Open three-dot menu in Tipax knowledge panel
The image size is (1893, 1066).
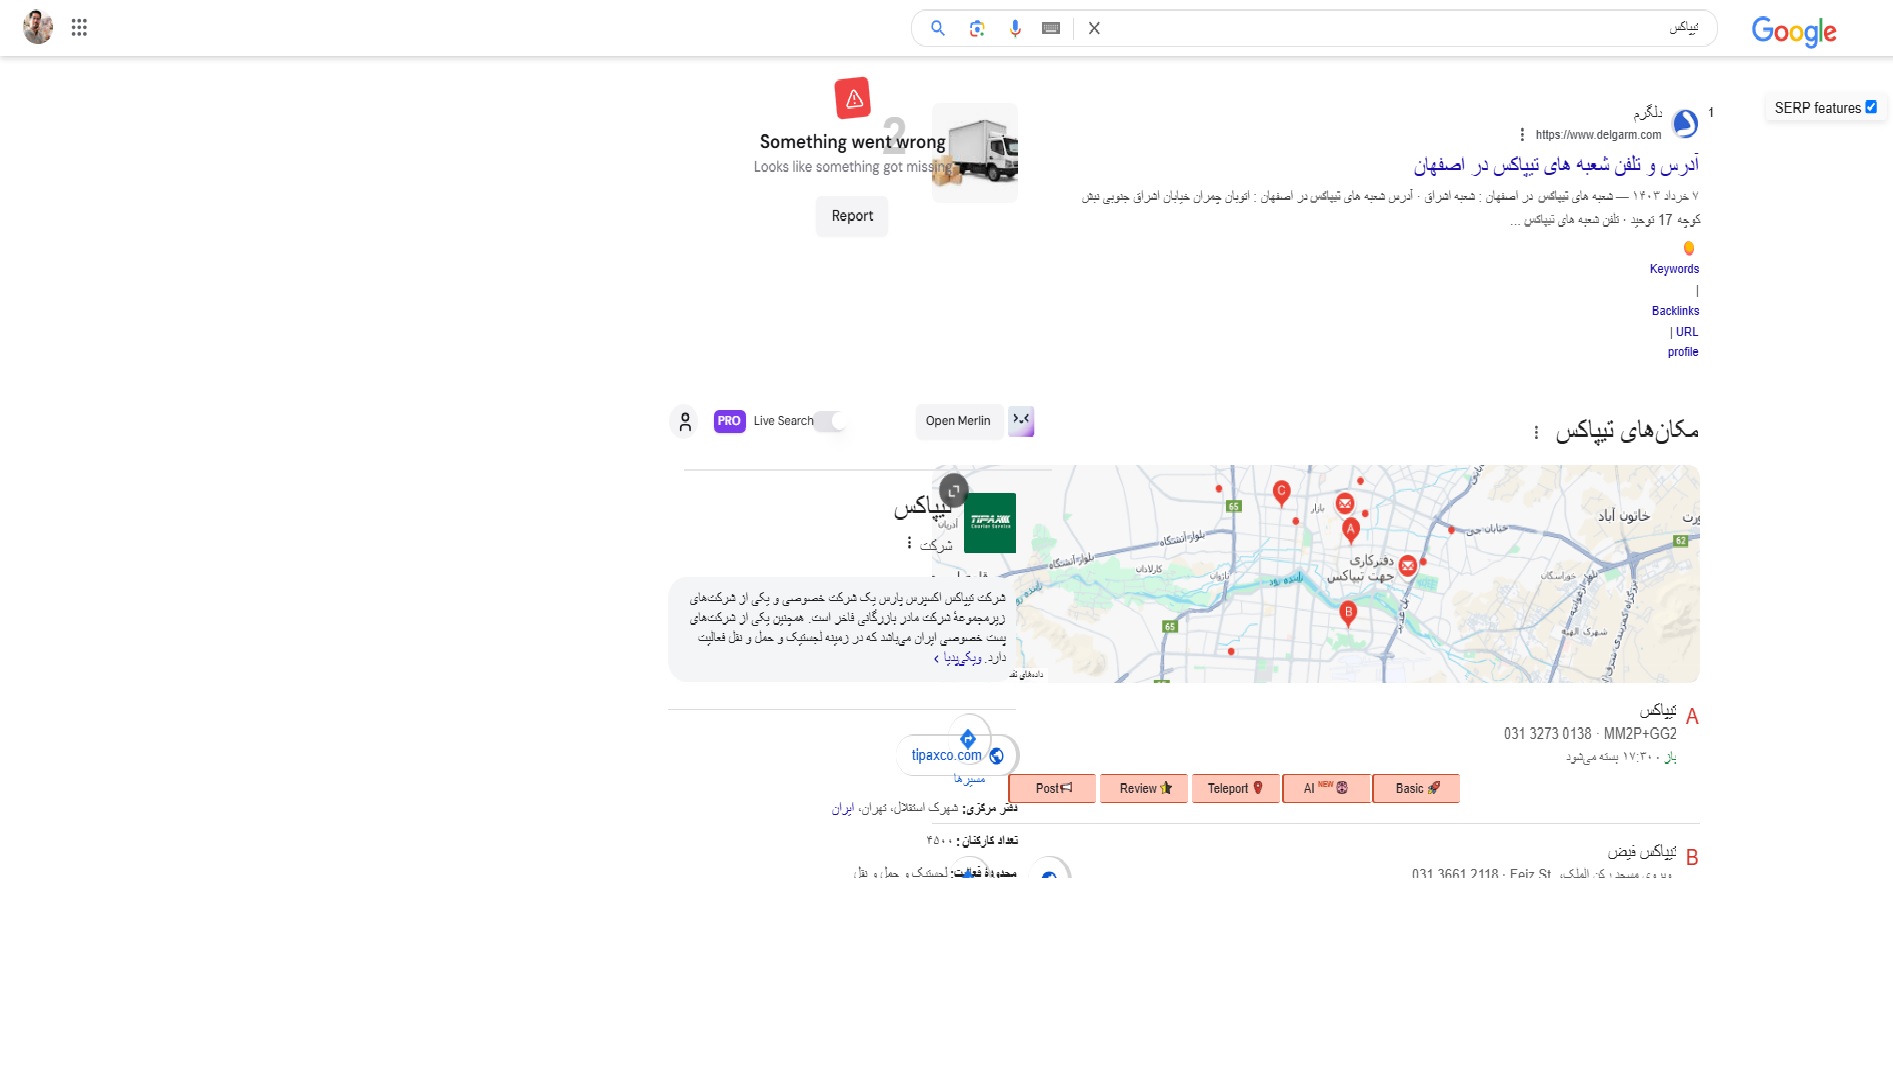(x=909, y=543)
